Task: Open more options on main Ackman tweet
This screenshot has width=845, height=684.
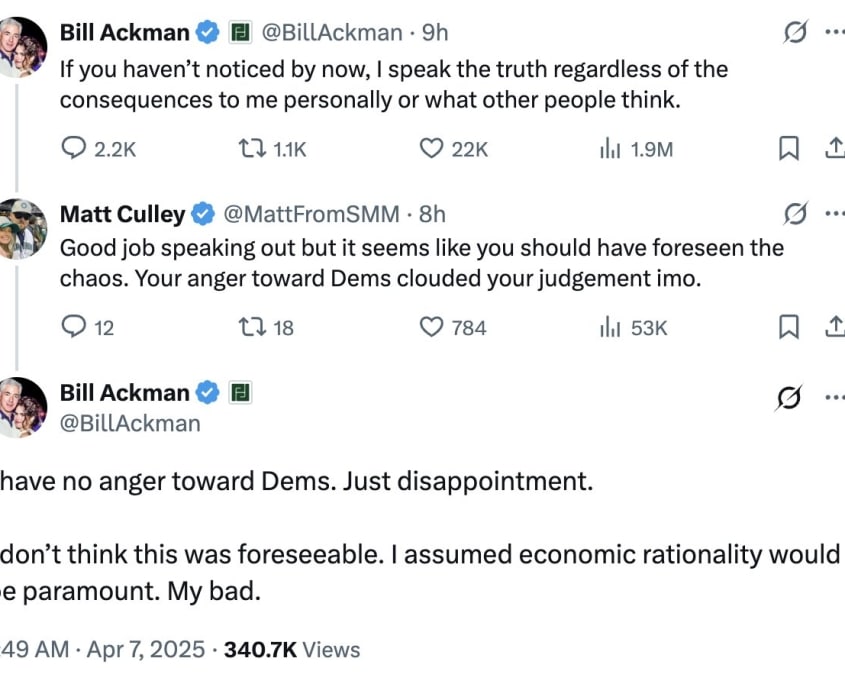Action: 835,398
